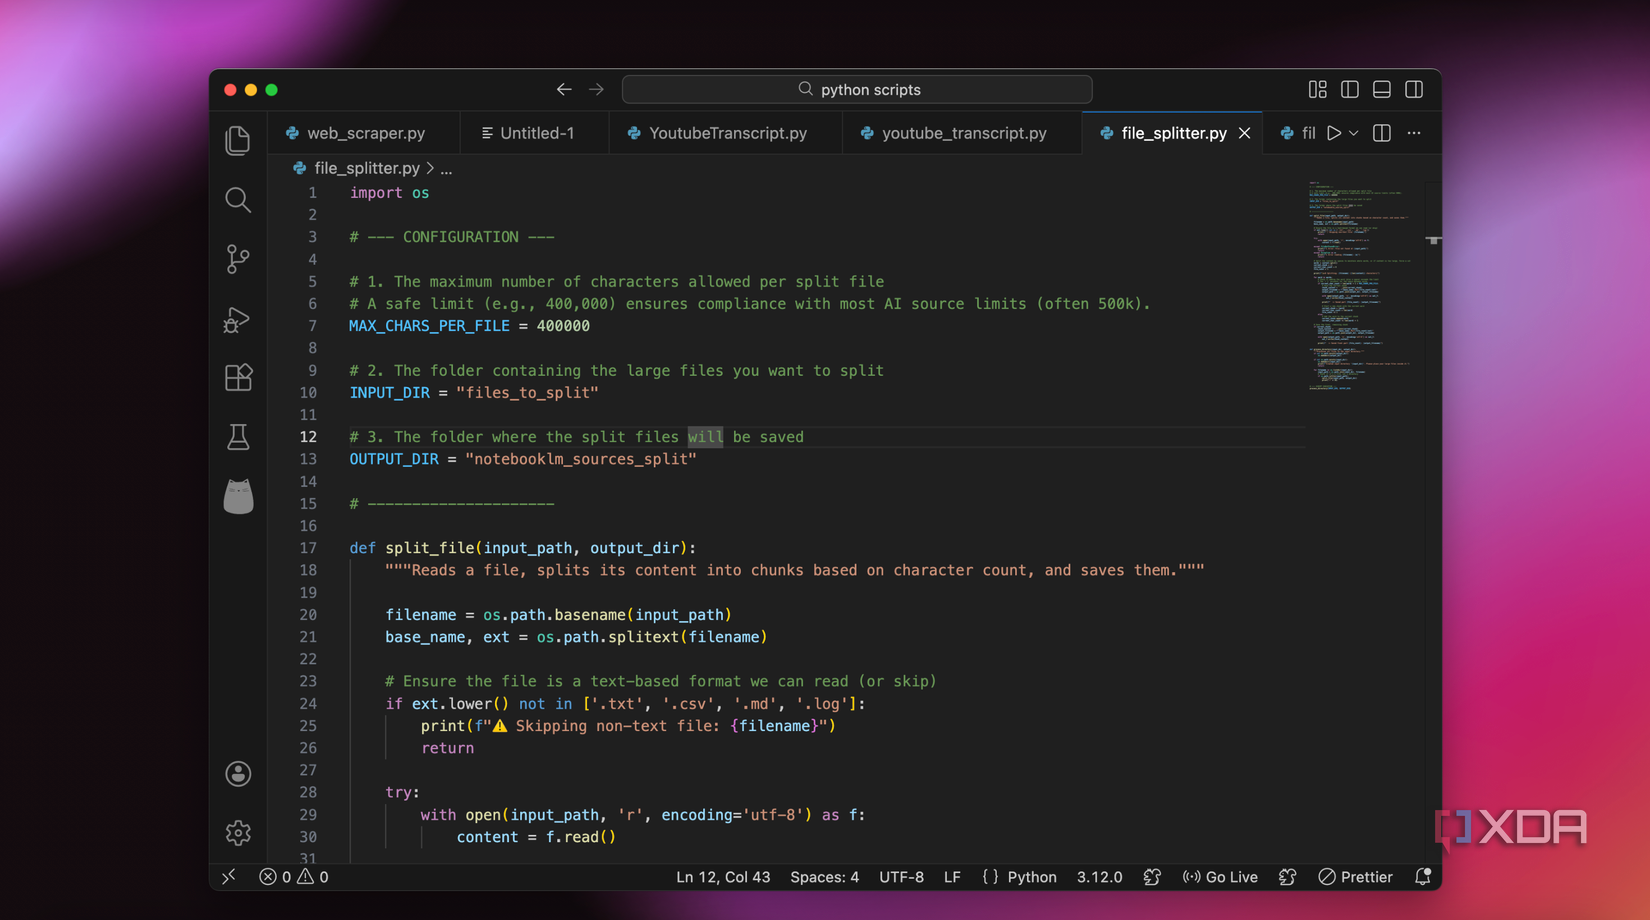Open the Manage gear settings icon
The width and height of the screenshot is (1650, 920).
[238, 832]
